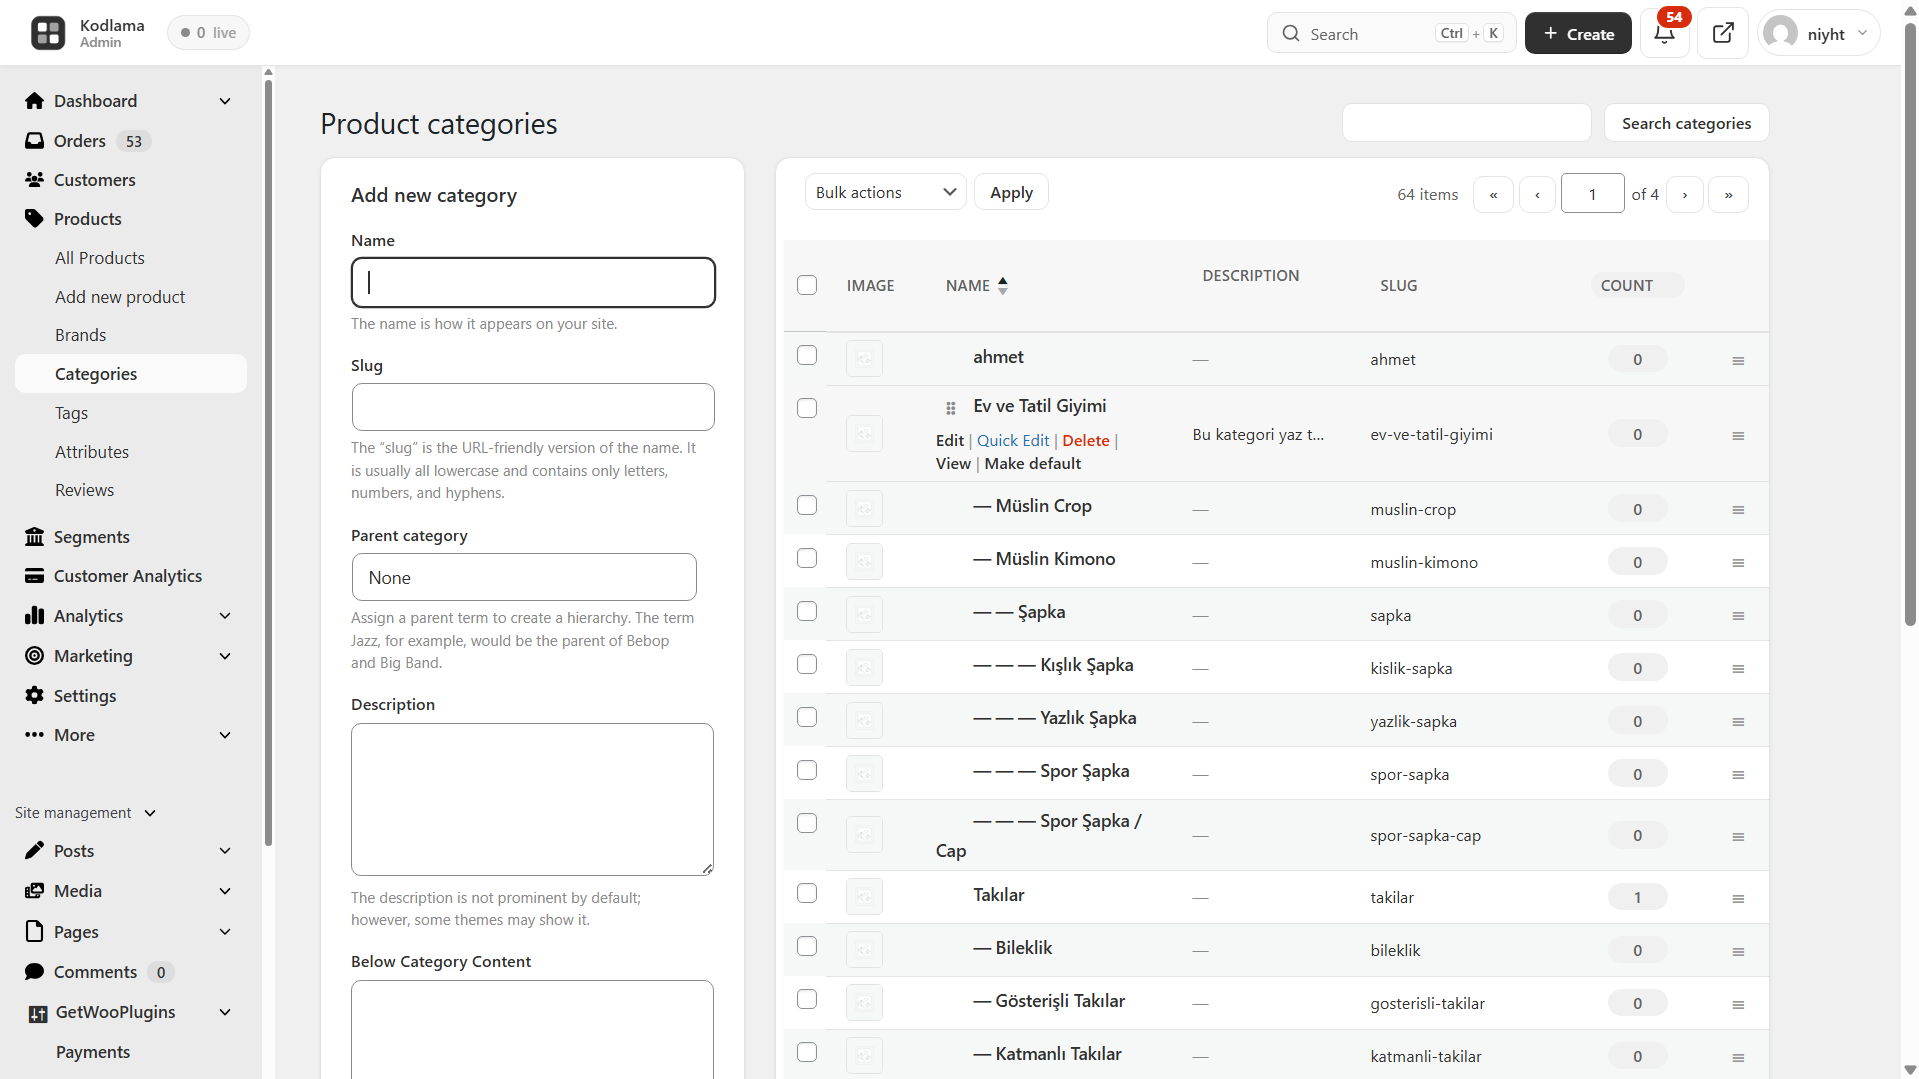The width and height of the screenshot is (1919, 1079).
Task: Open the notifications bell icon
Action: coord(1665,34)
